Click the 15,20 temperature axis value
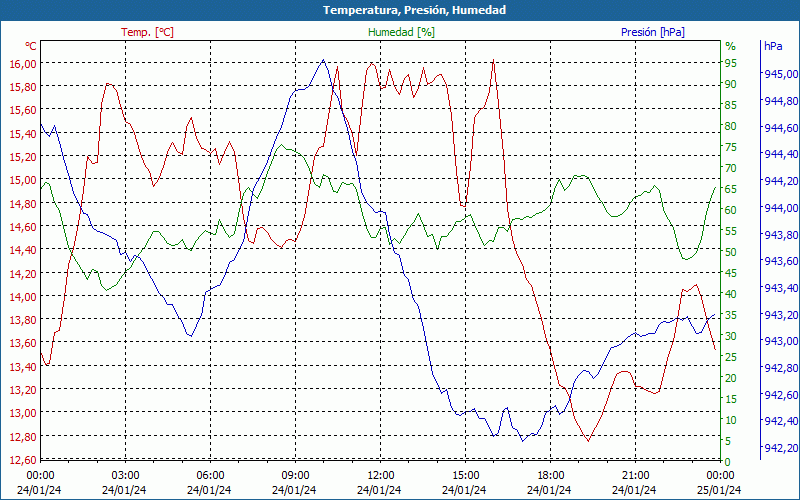 coord(23,157)
